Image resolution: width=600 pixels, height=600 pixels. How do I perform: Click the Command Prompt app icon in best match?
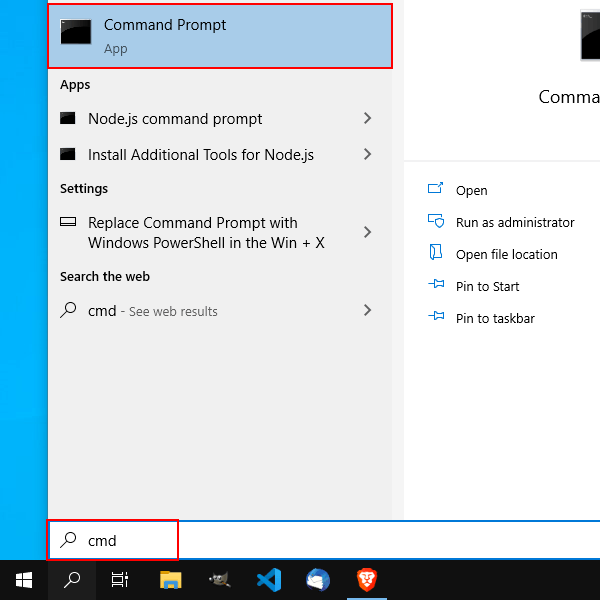tap(76, 32)
